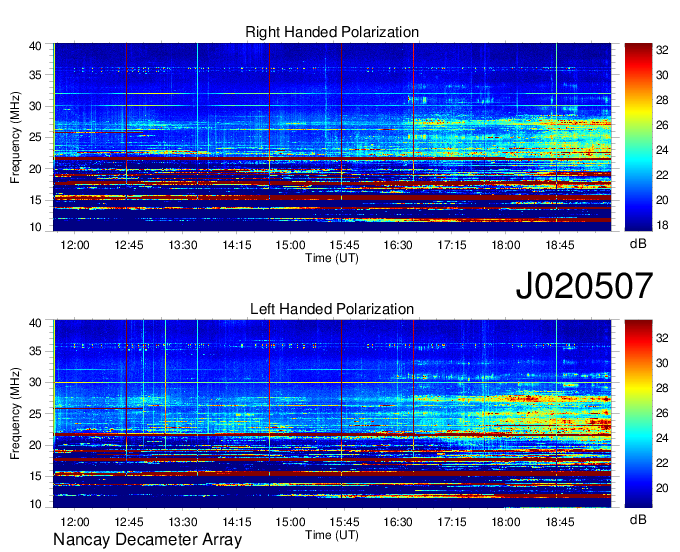The image size is (680, 552).
Task: Click 28 dB tick on Right Handed color bar
Action: point(662,100)
